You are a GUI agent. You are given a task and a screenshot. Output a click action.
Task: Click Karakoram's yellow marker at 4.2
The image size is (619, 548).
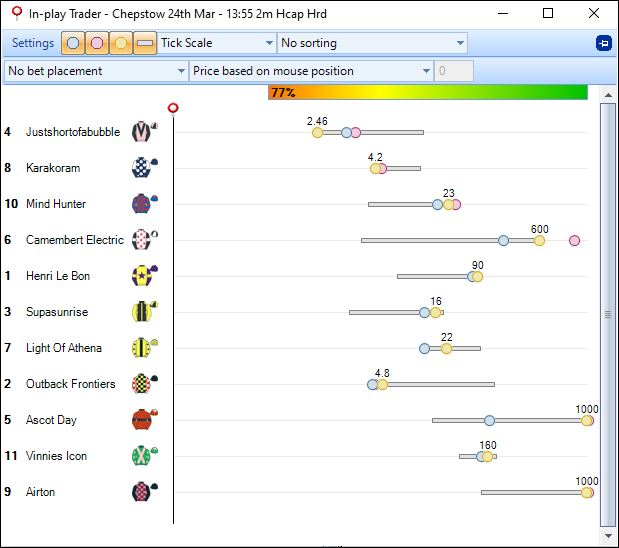[x=375, y=169]
